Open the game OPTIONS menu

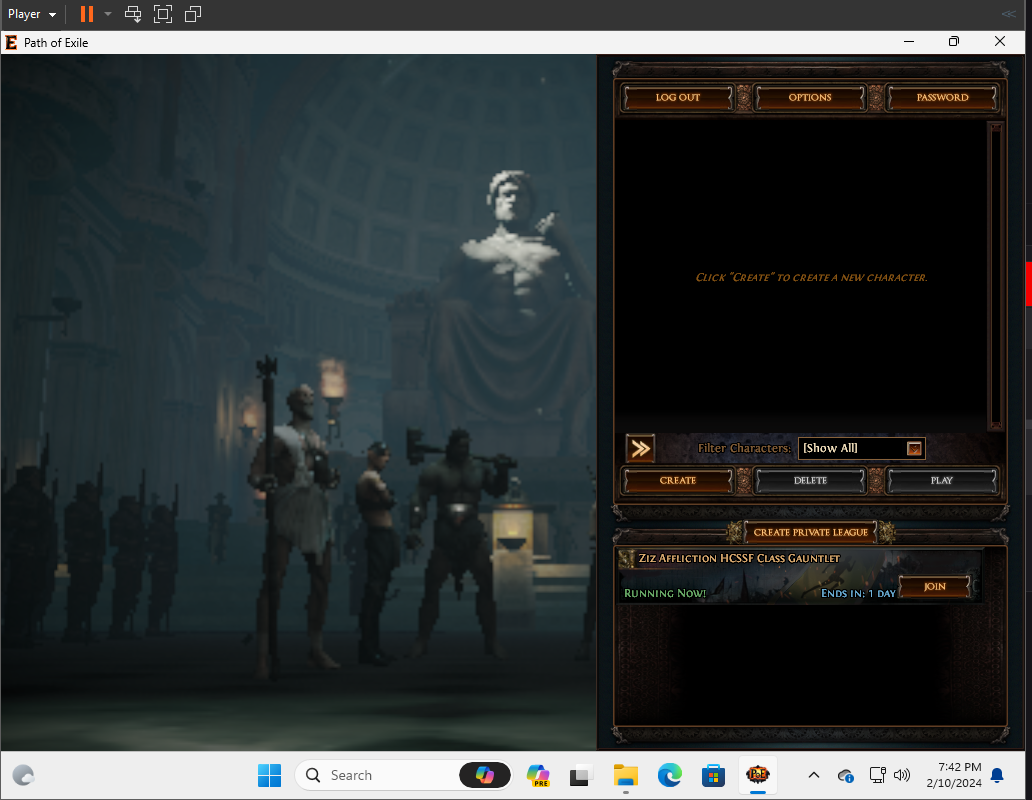(810, 97)
